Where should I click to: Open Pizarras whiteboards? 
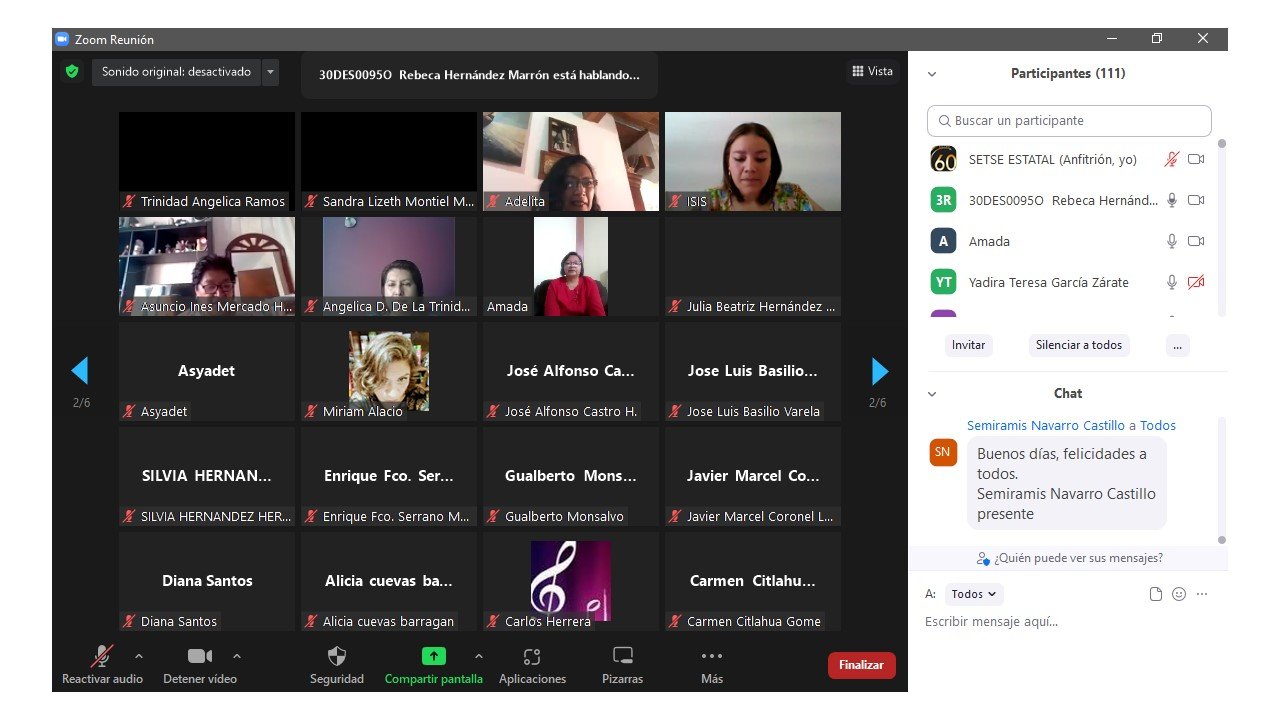coord(622,665)
